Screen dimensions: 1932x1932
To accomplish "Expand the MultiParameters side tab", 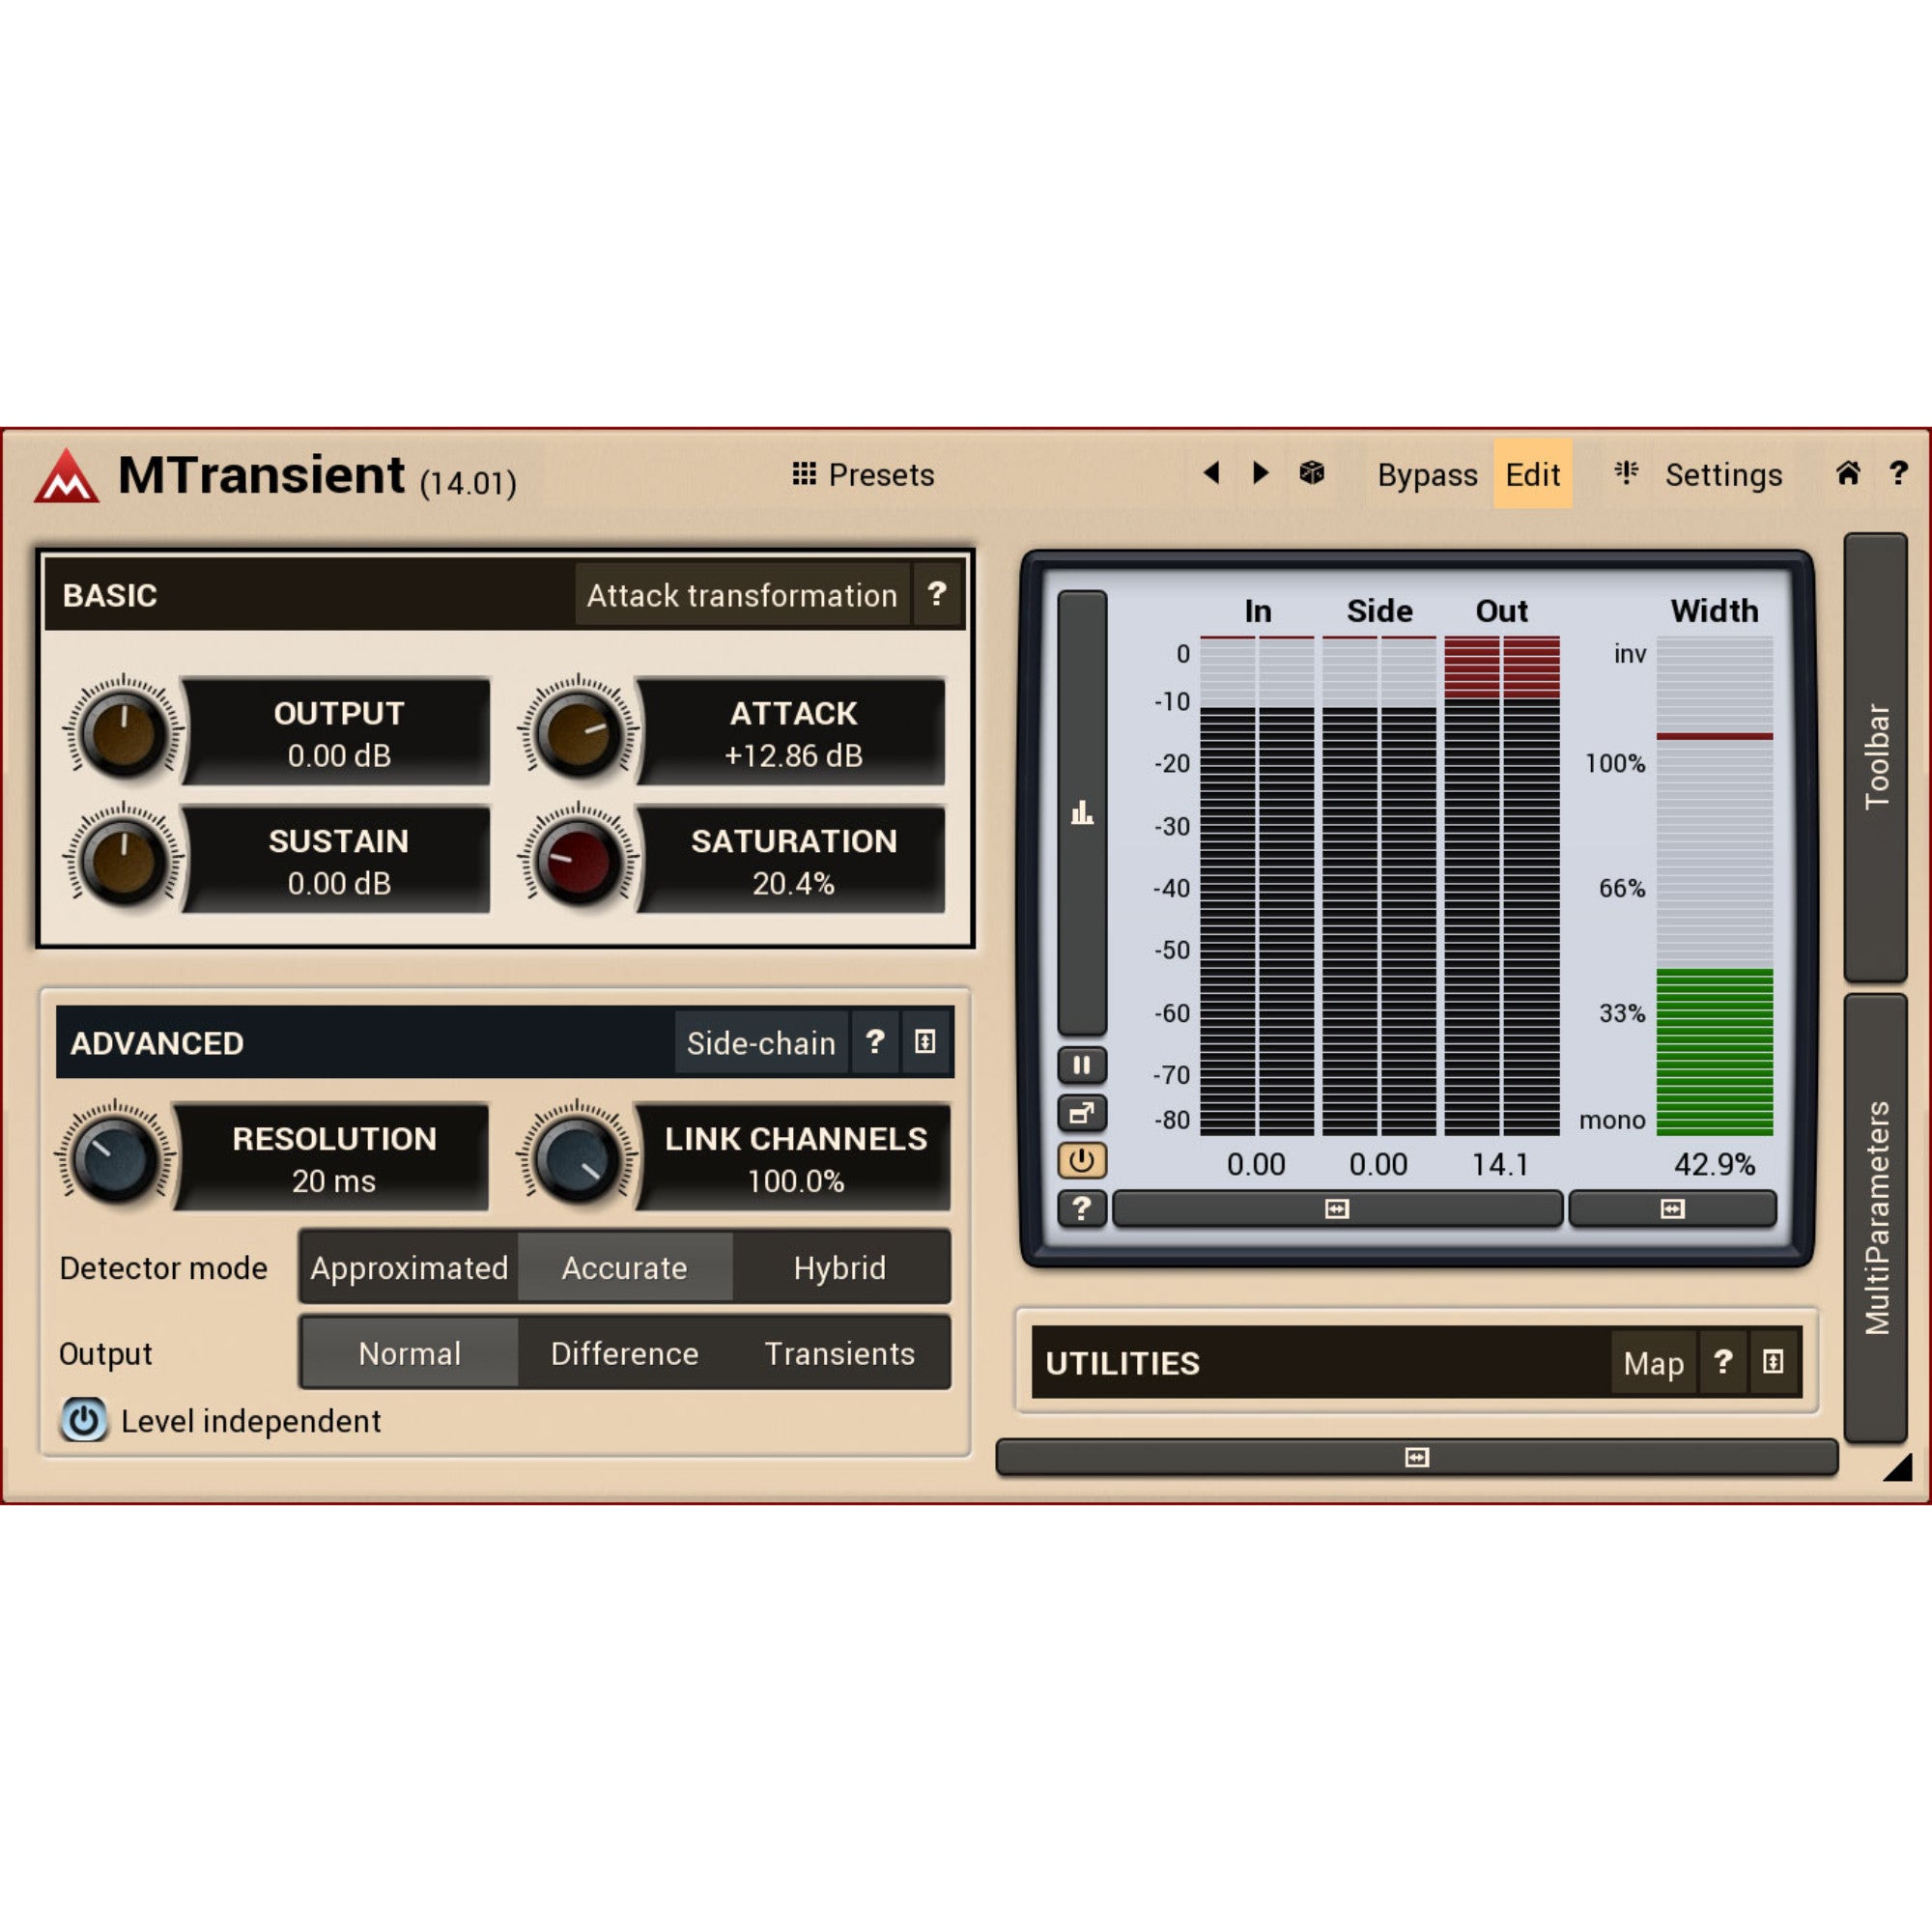I will pyautogui.click(x=1876, y=1218).
